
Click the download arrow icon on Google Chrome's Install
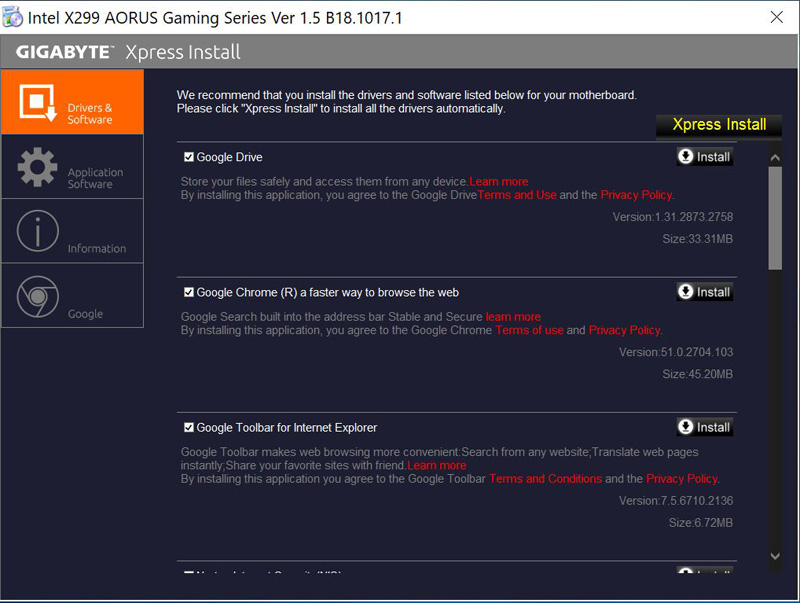click(x=686, y=291)
